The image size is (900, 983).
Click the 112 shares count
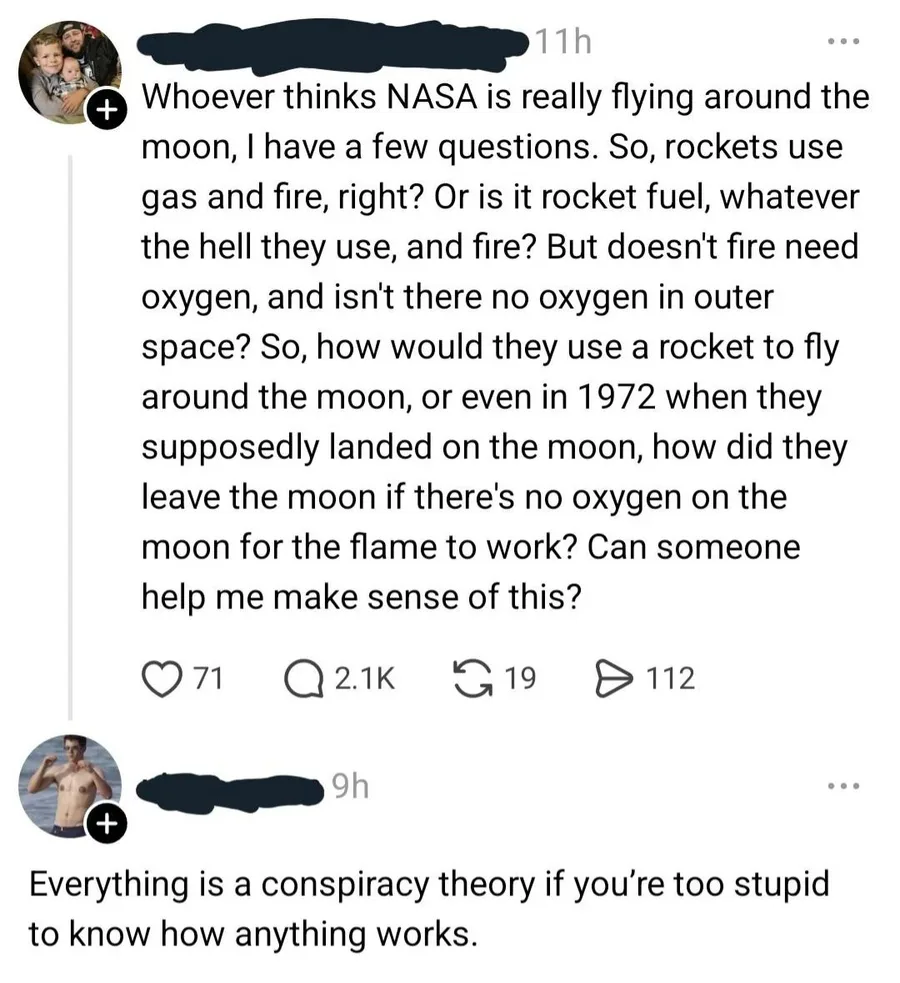tap(668, 679)
